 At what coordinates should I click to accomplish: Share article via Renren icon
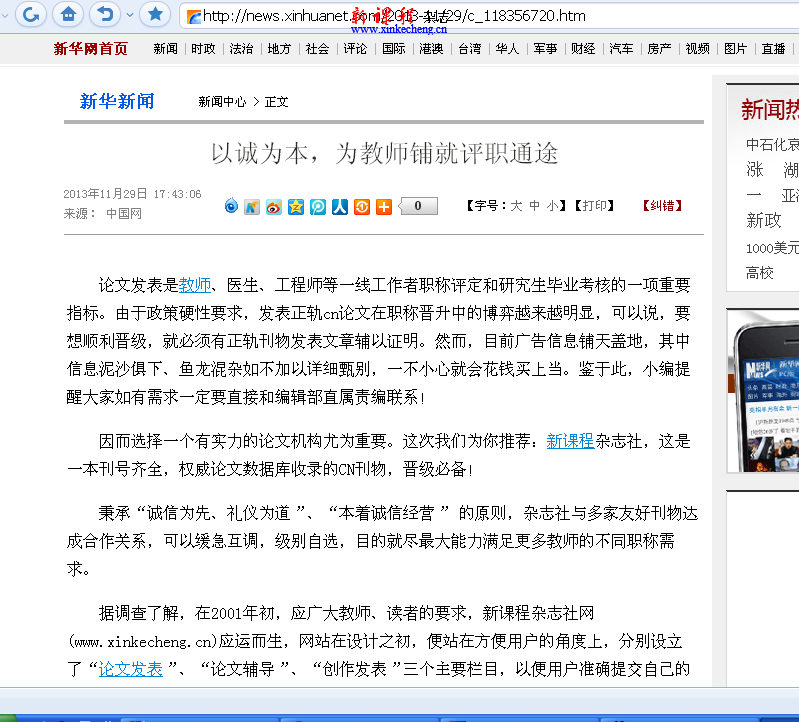pos(340,207)
